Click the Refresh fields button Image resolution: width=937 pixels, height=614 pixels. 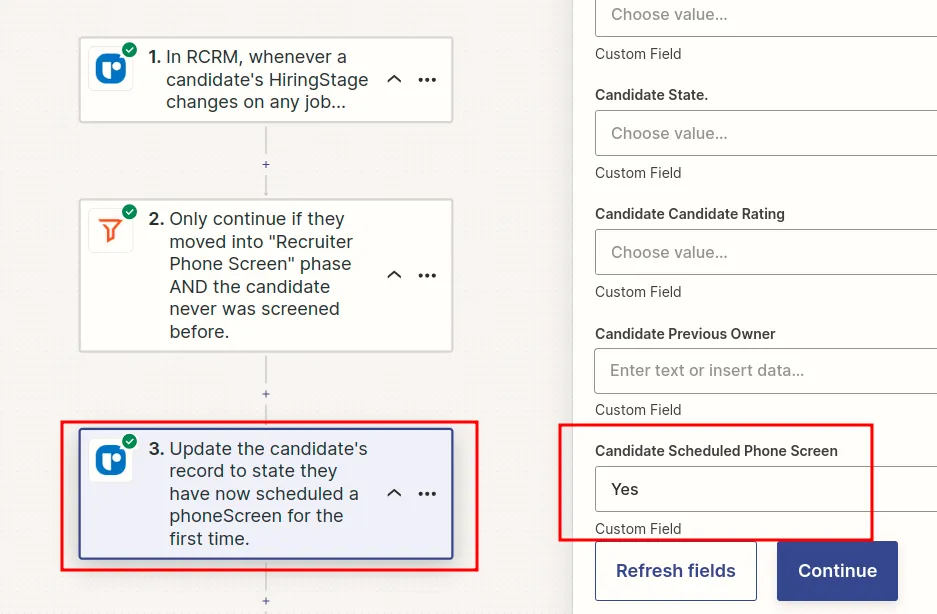[x=676, y=571]
